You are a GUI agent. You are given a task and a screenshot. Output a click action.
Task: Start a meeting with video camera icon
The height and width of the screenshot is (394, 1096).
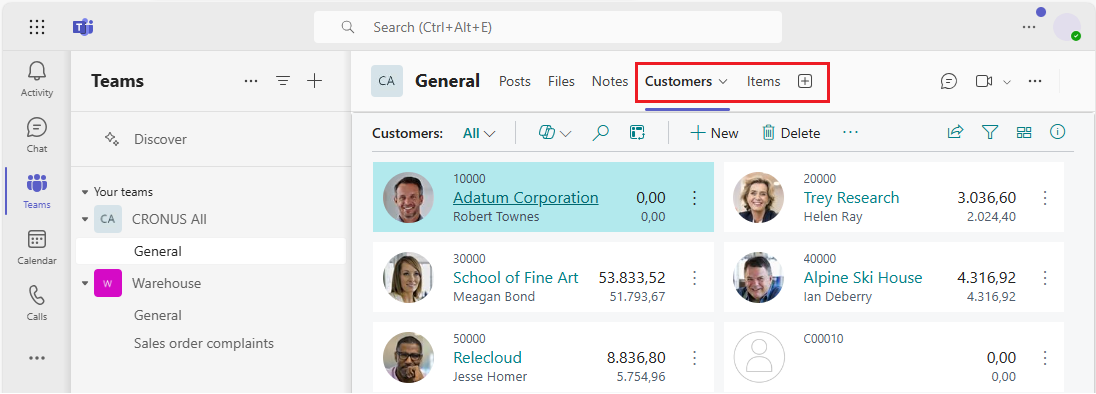click(984, 81)
